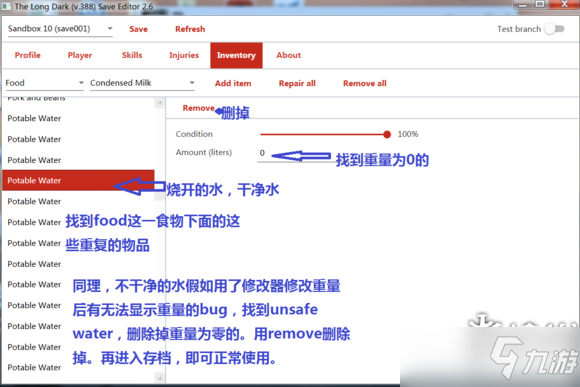Image resolution: width=580 pixels, height=387 pixels.
Task: Click the list scrollbar up arrow
Action: click(160, 103)
